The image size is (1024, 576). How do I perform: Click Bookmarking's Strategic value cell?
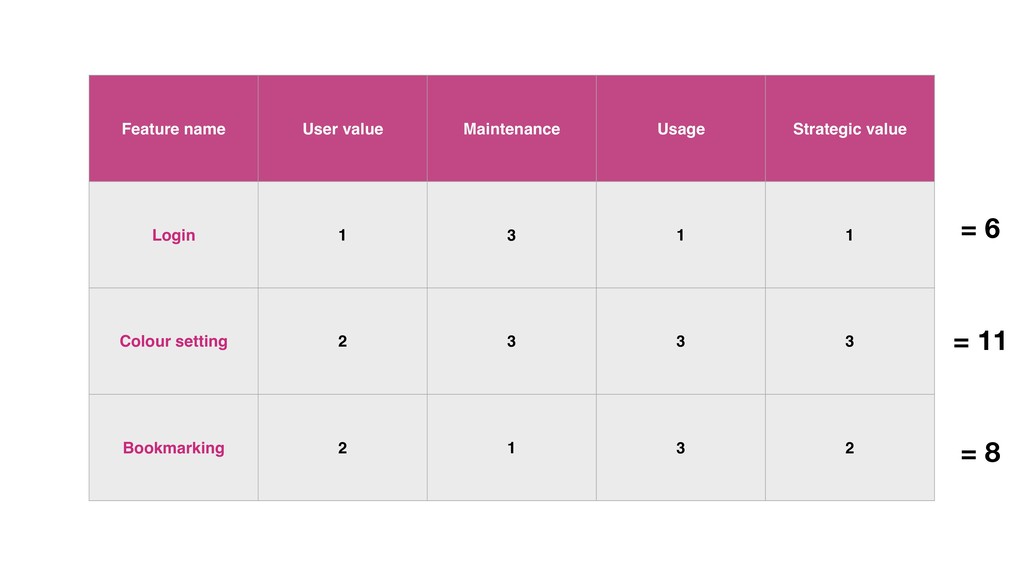click(849, 448)
